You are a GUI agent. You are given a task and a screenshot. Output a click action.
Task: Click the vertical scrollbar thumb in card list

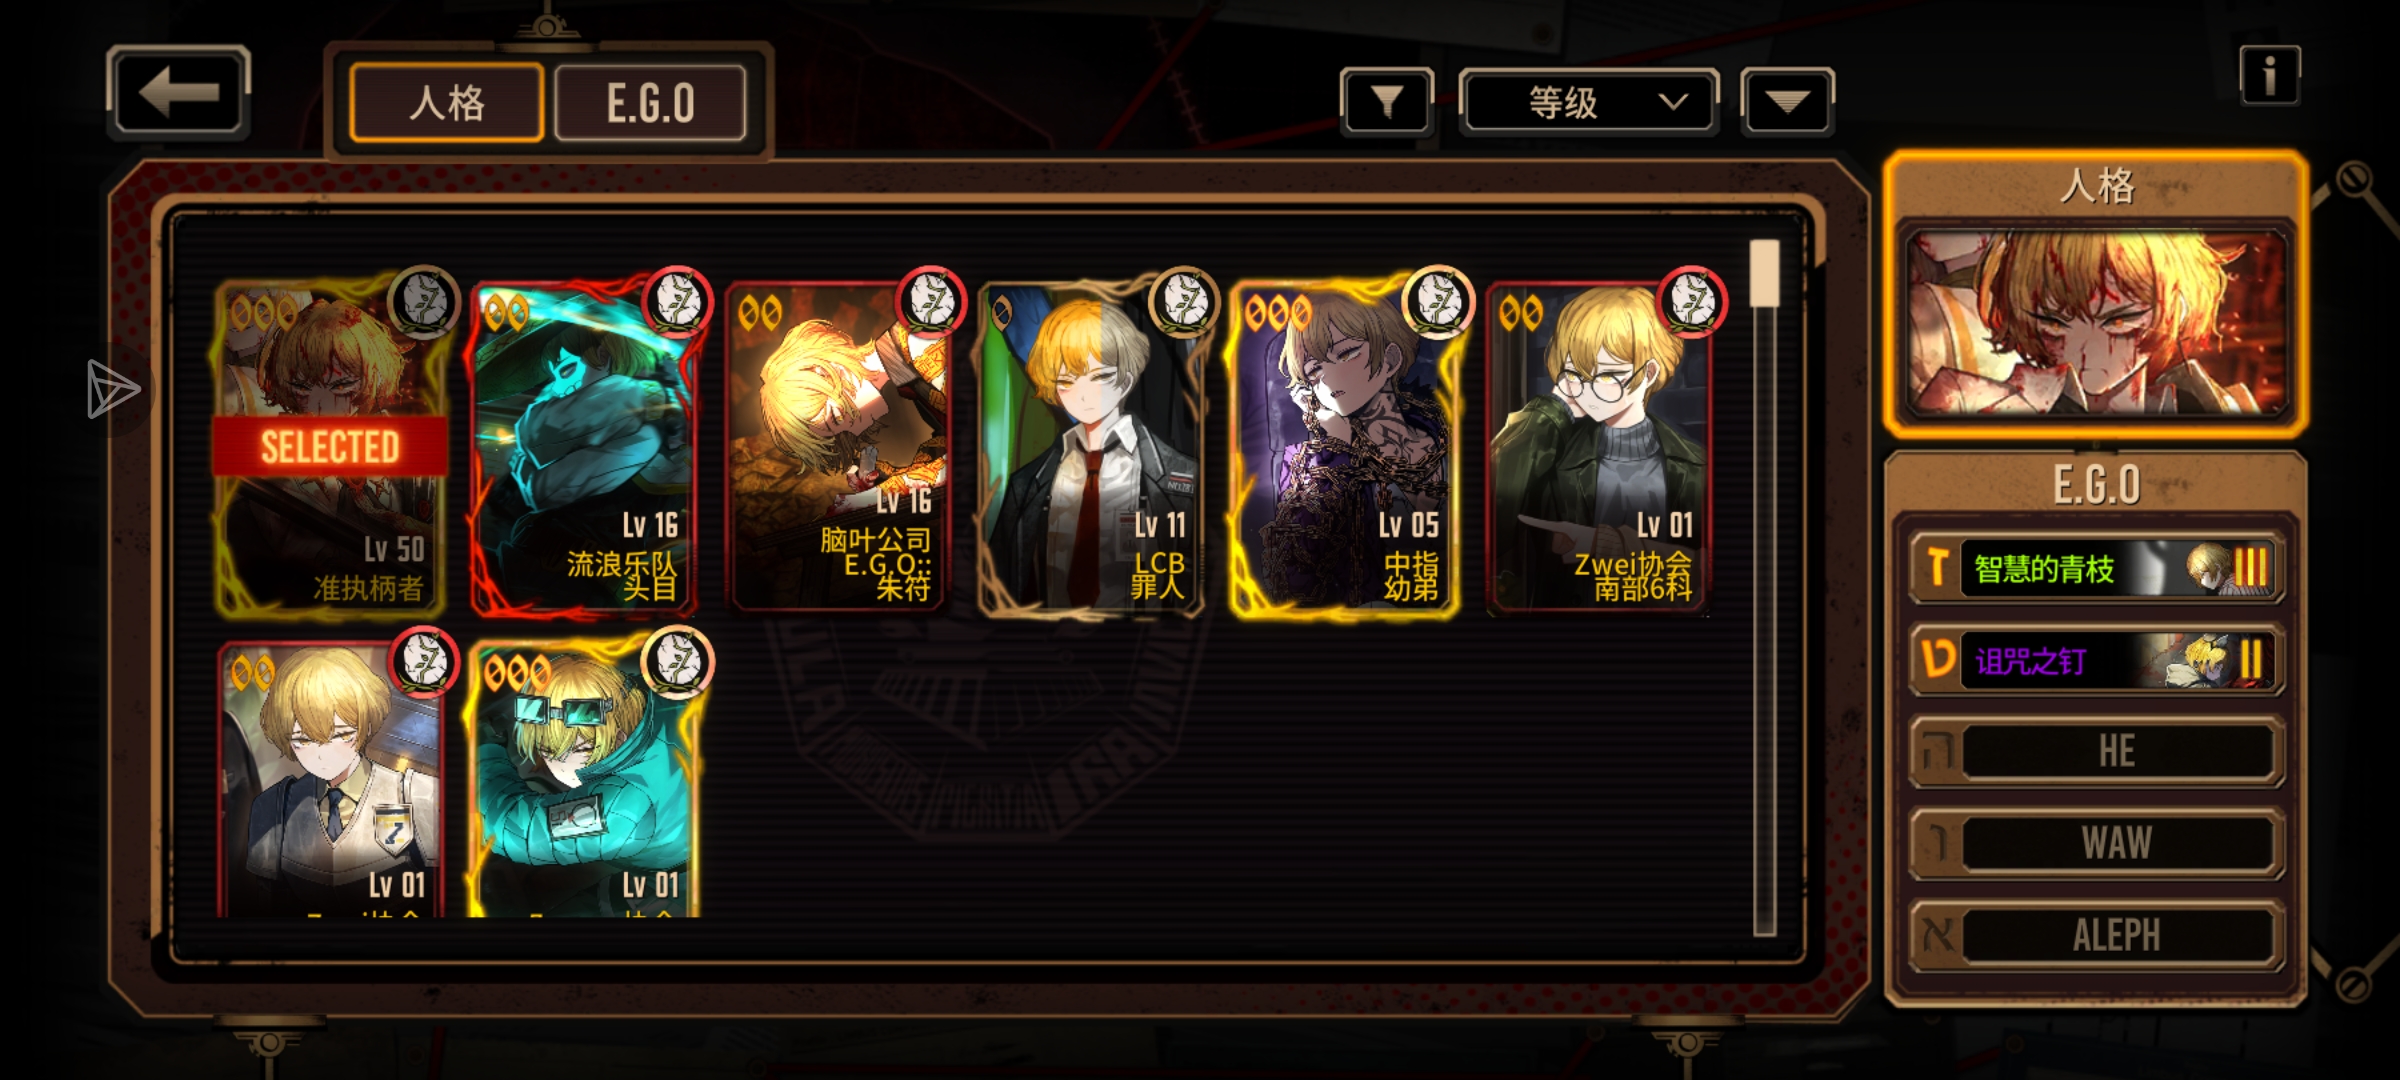tap(1765, 273)
